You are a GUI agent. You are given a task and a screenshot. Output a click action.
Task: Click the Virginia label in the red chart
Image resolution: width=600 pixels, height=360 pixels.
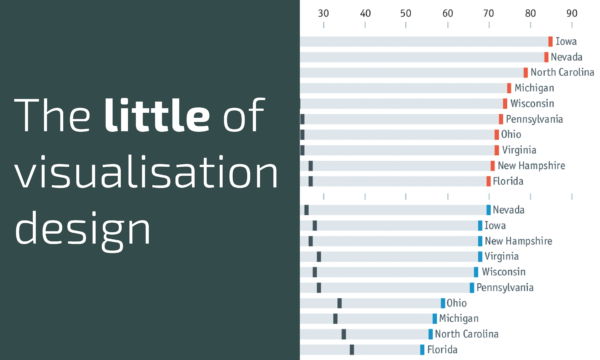[x=519, y=150]
